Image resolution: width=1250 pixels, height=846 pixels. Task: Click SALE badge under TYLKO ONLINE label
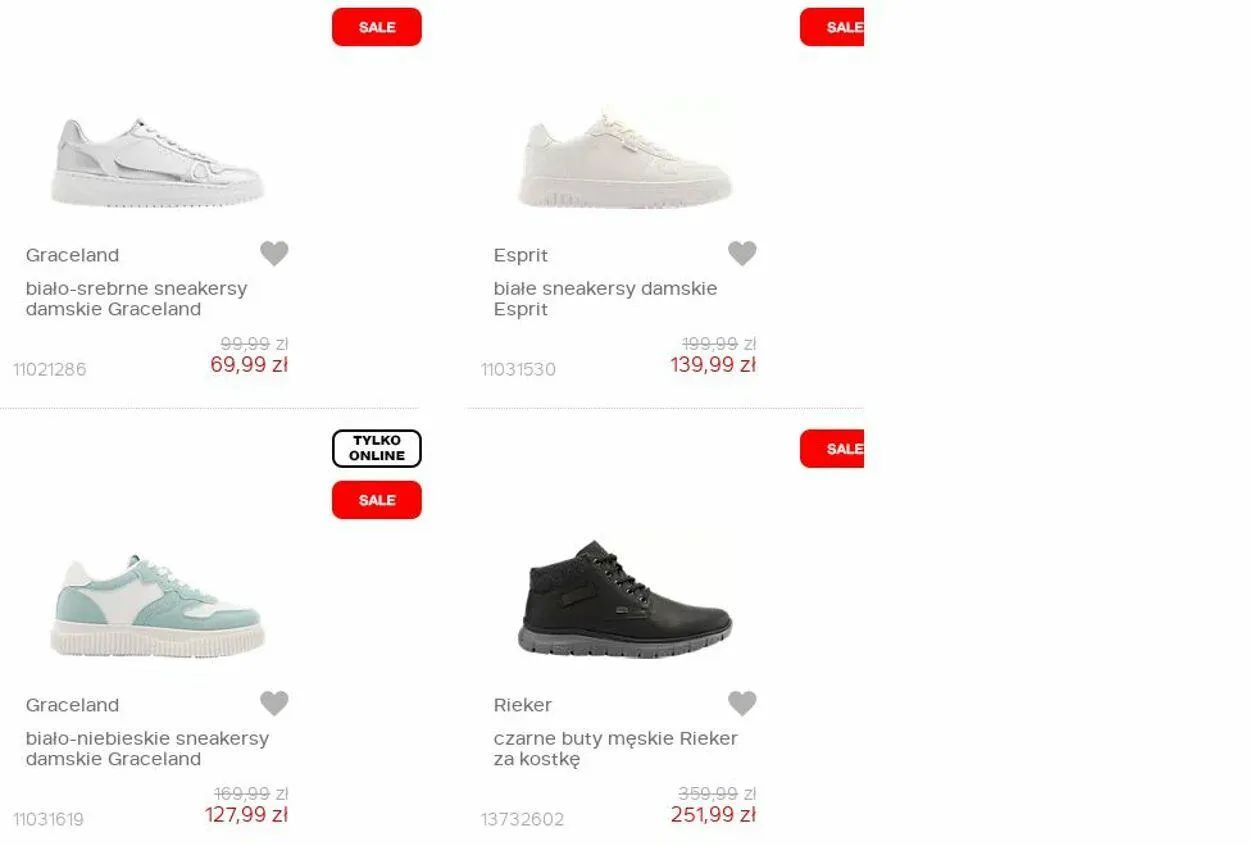(x=377, y=500)
